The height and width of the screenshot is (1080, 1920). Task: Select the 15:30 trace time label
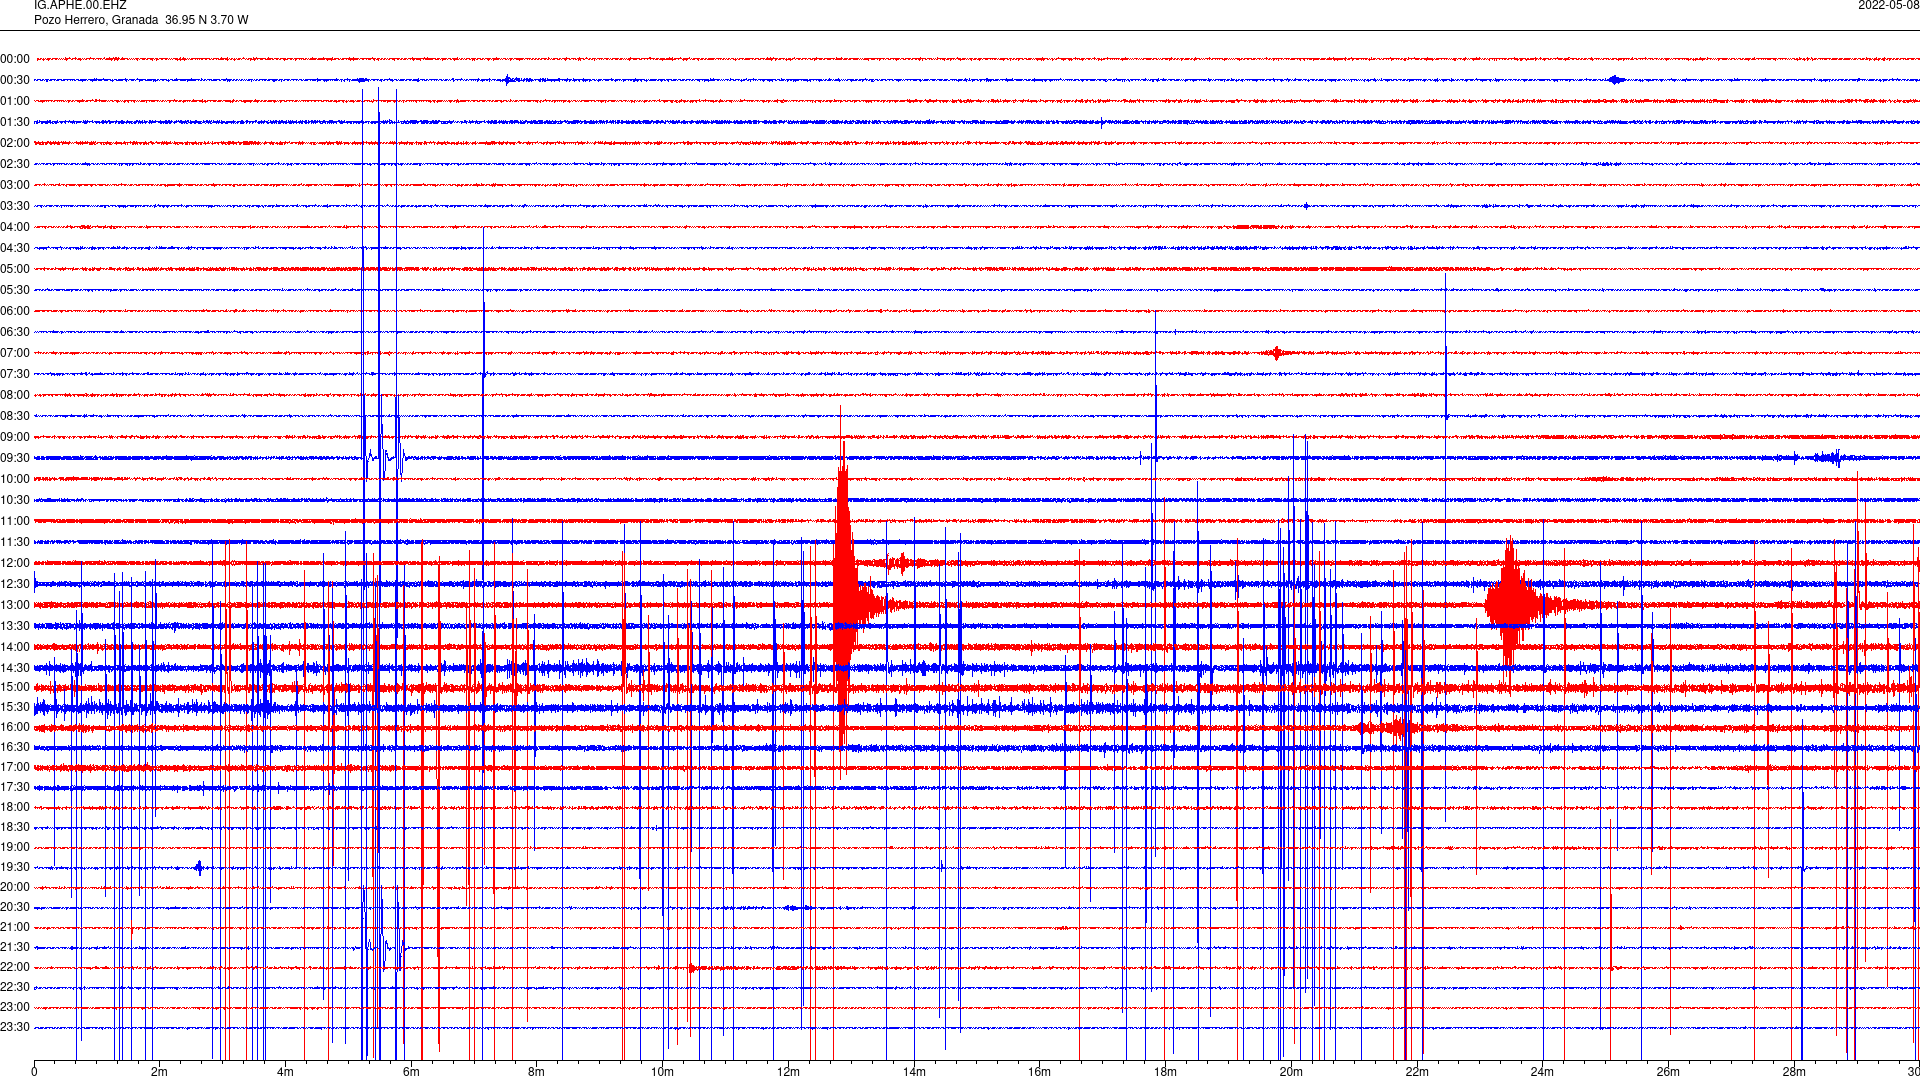(15, 707)
